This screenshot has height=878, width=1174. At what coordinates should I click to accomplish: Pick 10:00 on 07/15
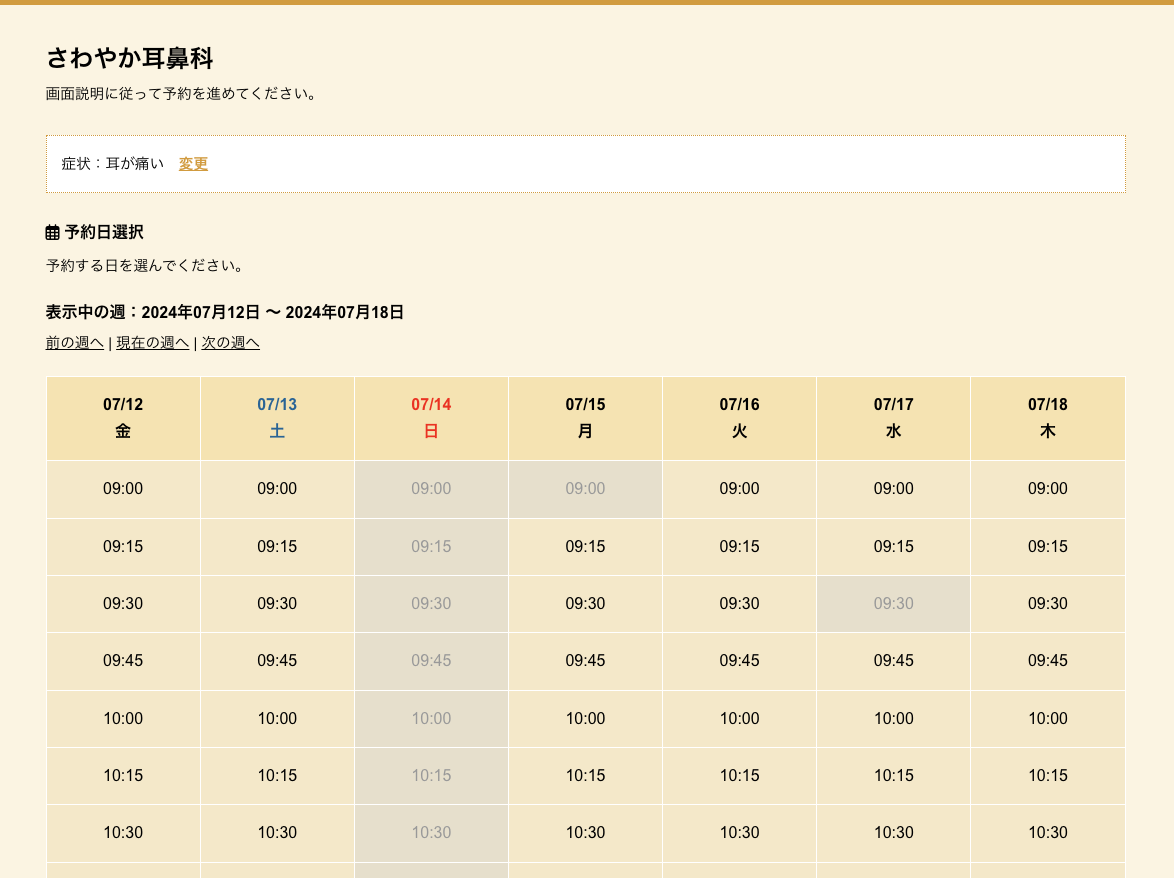coord(586,719)
